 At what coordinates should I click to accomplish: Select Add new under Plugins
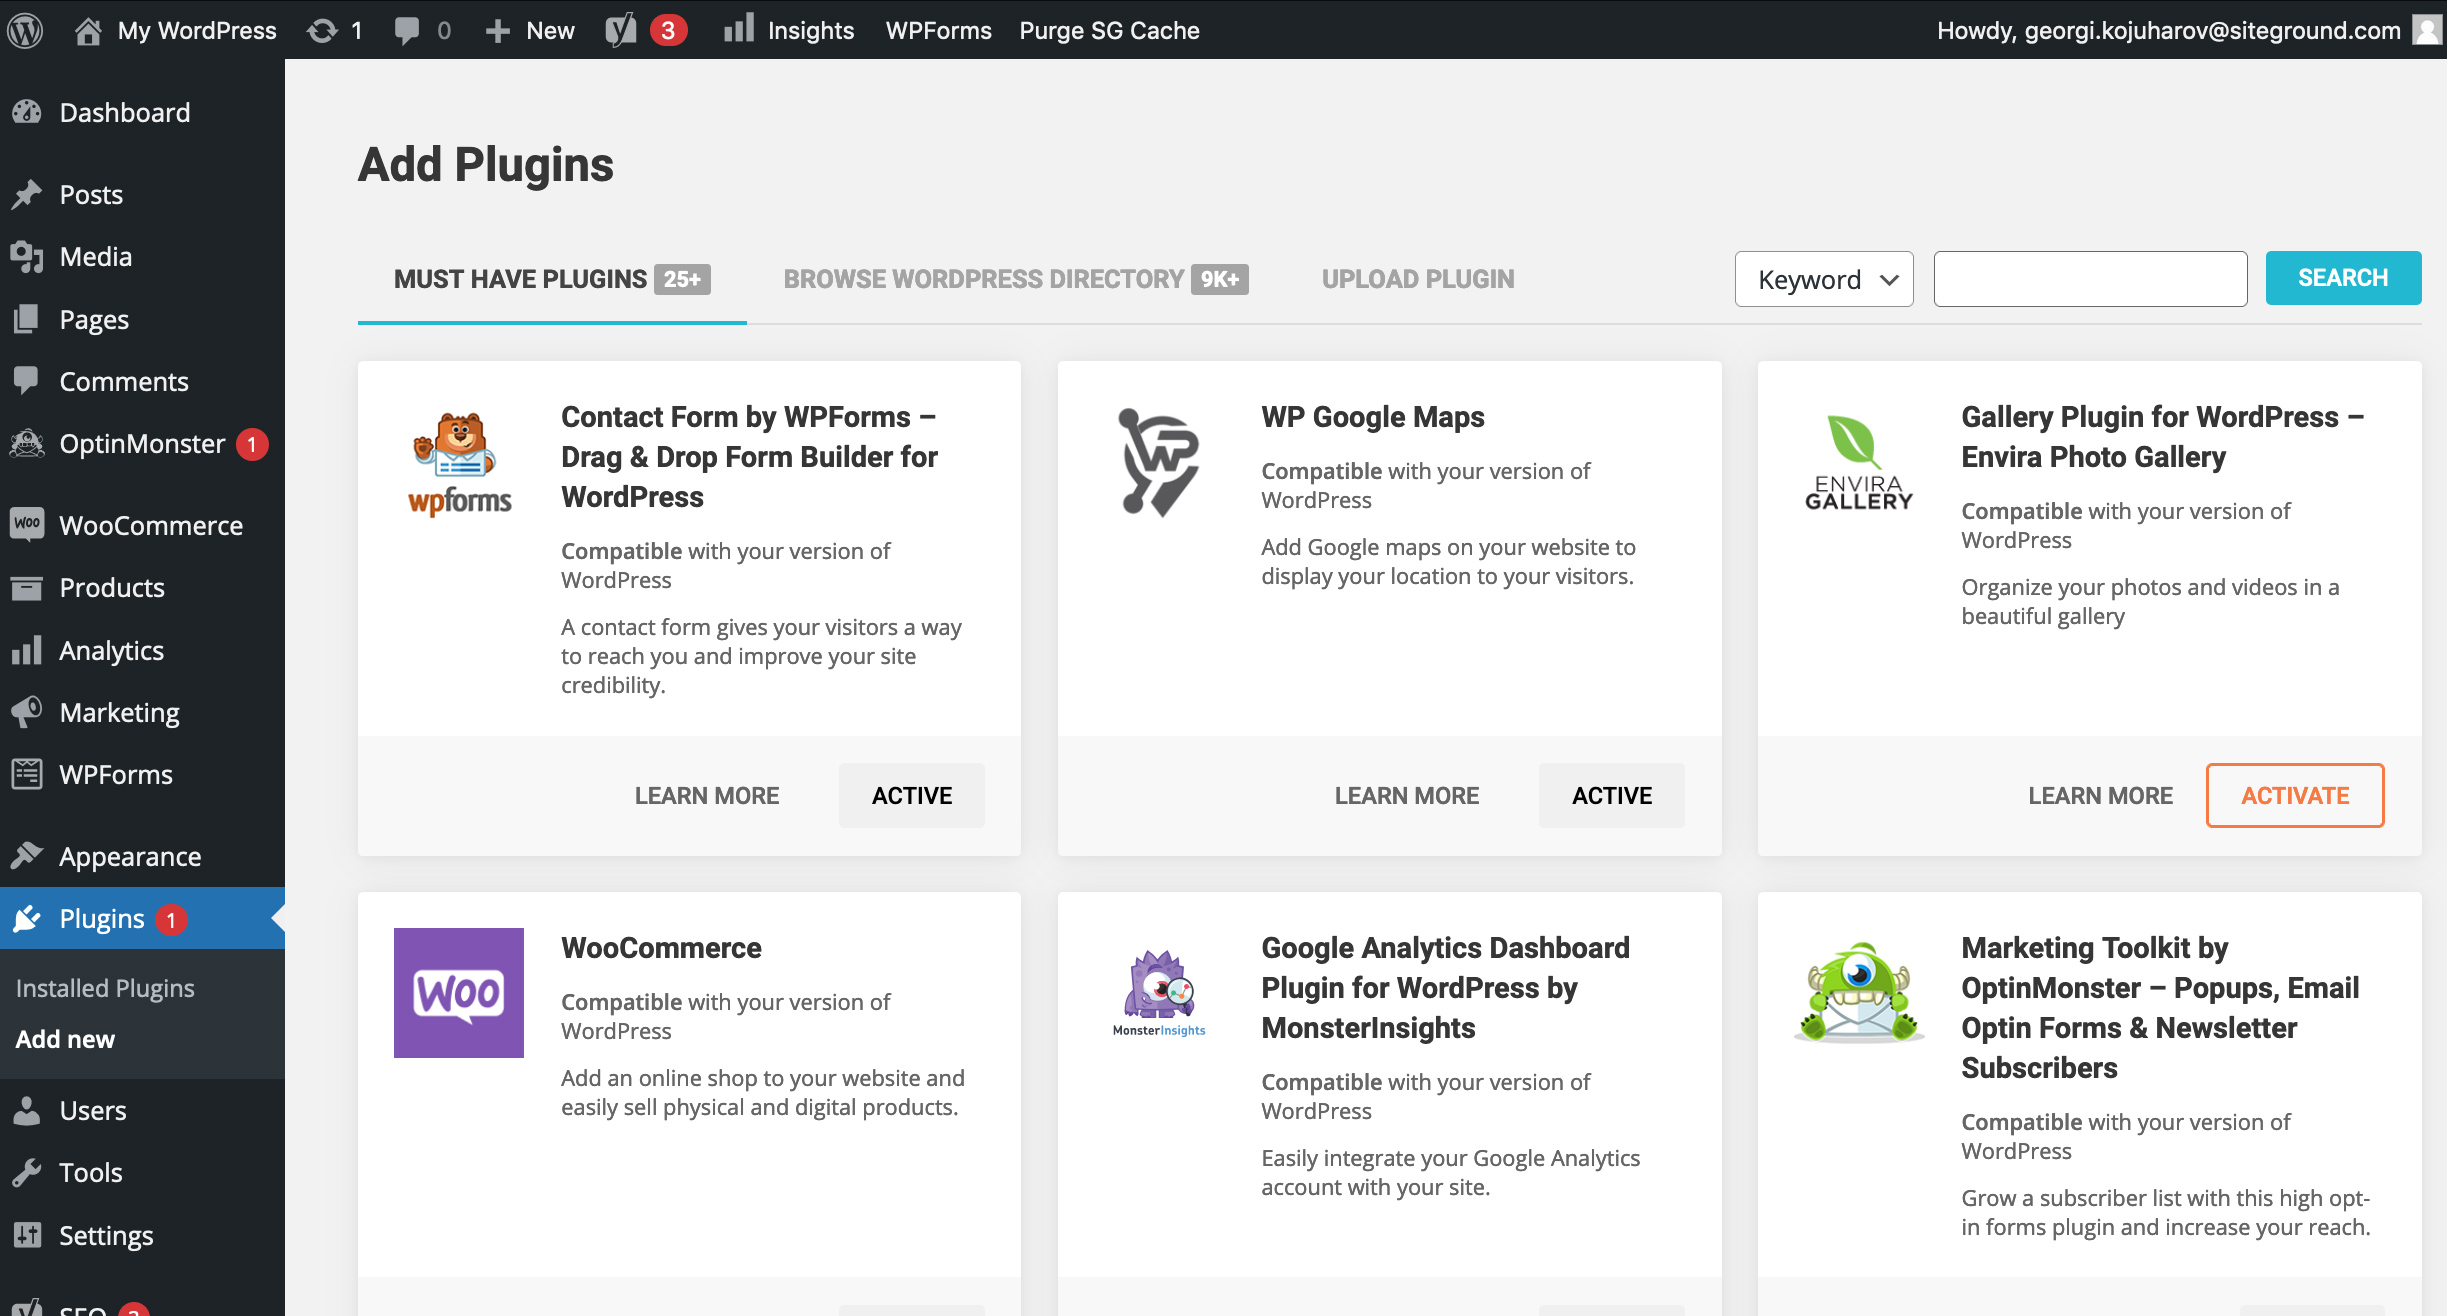pos(65,1039)
